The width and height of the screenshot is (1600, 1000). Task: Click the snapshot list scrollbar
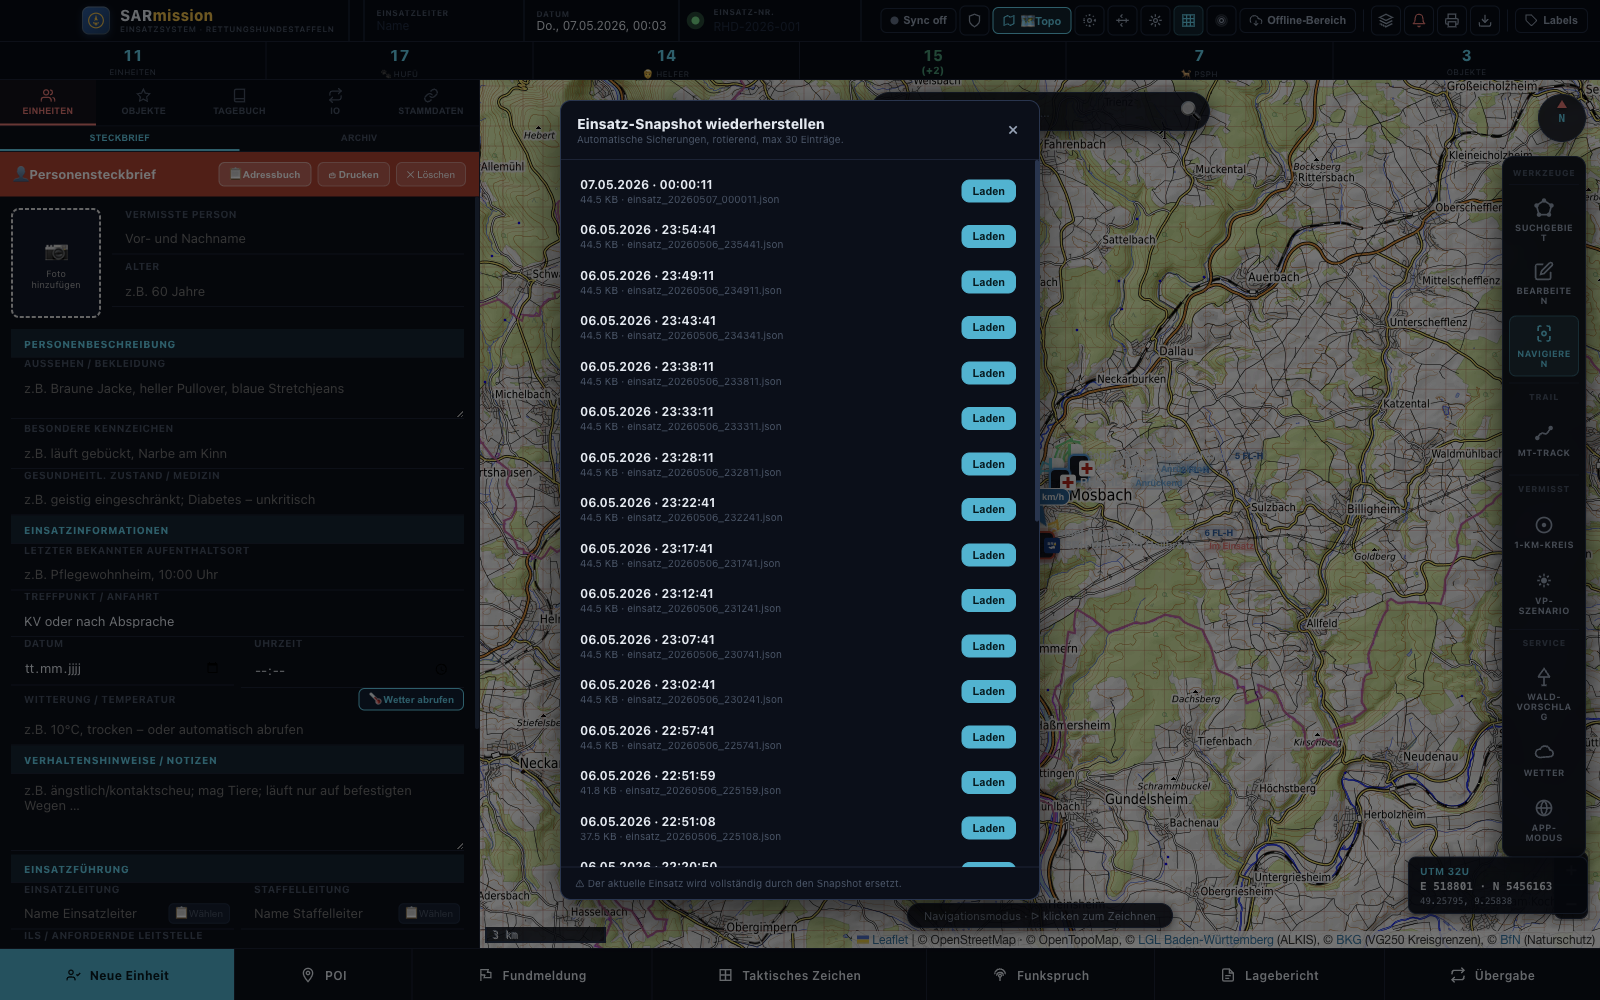click(1036, 340)
